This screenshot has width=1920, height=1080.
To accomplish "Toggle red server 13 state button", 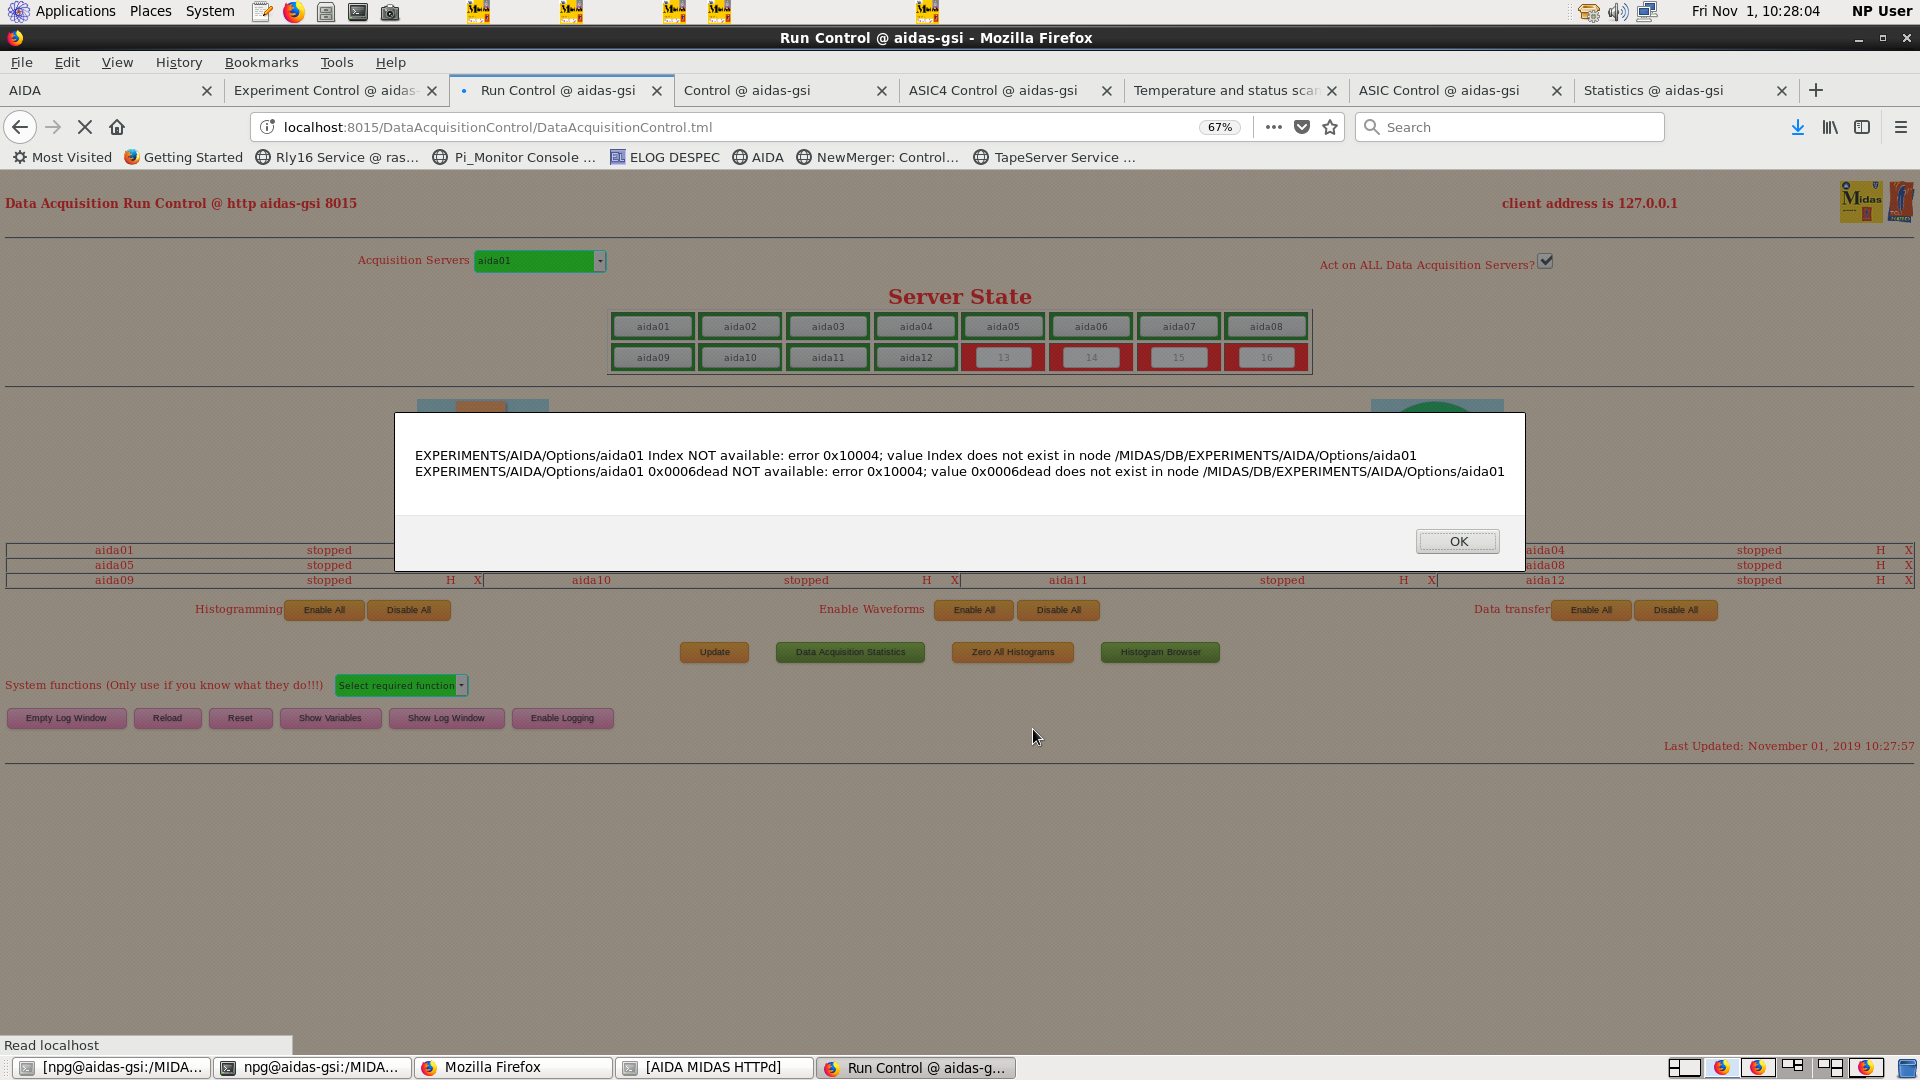I will [1002, 358].
